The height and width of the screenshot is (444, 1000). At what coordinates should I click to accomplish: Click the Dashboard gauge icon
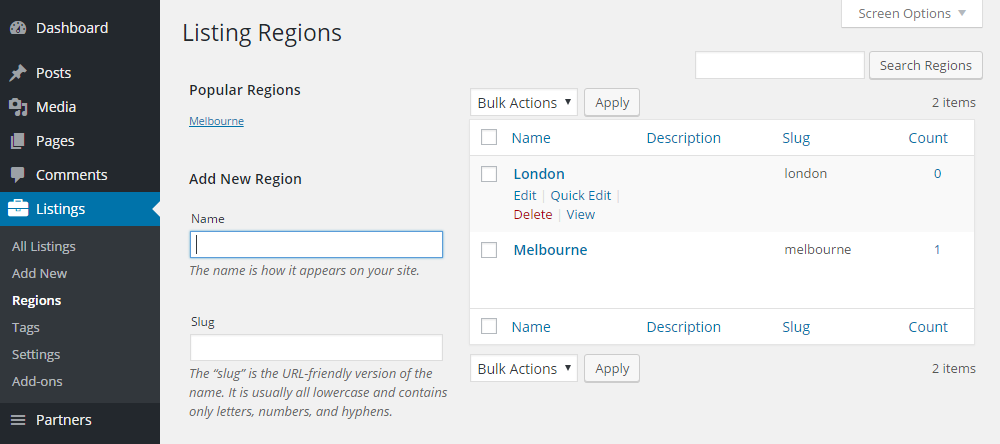(x=18, y=28)
